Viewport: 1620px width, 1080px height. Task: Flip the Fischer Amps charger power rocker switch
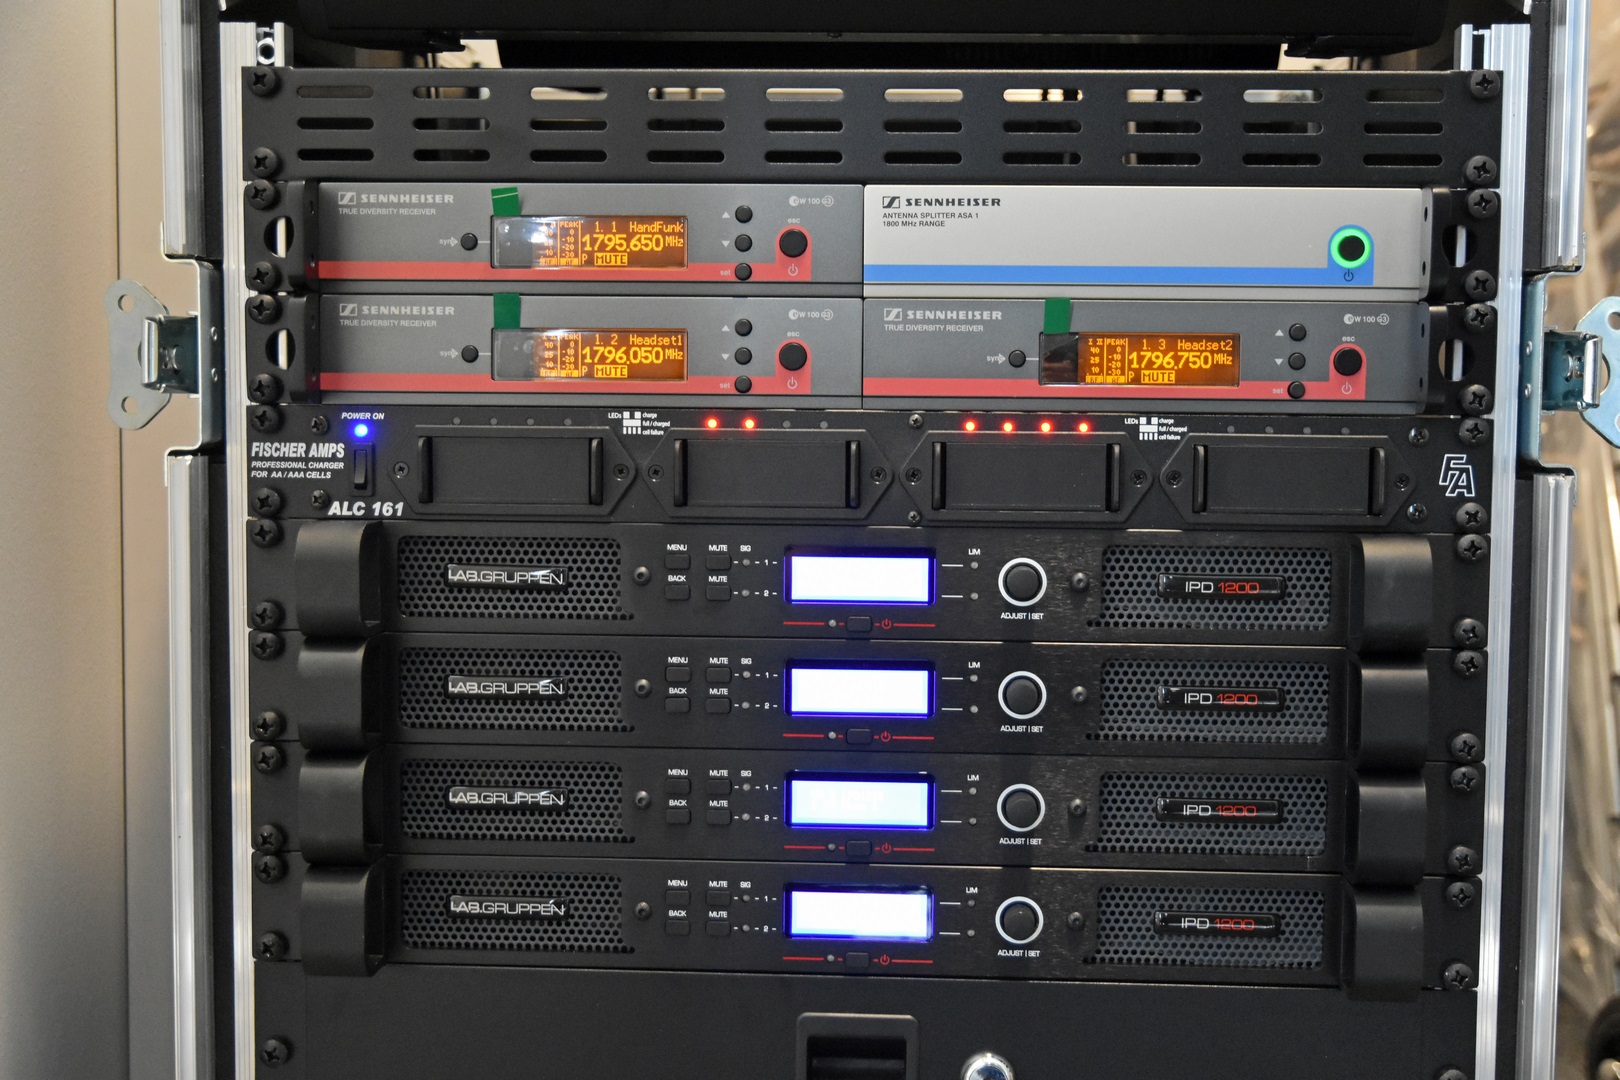click(x=361, y=467)
